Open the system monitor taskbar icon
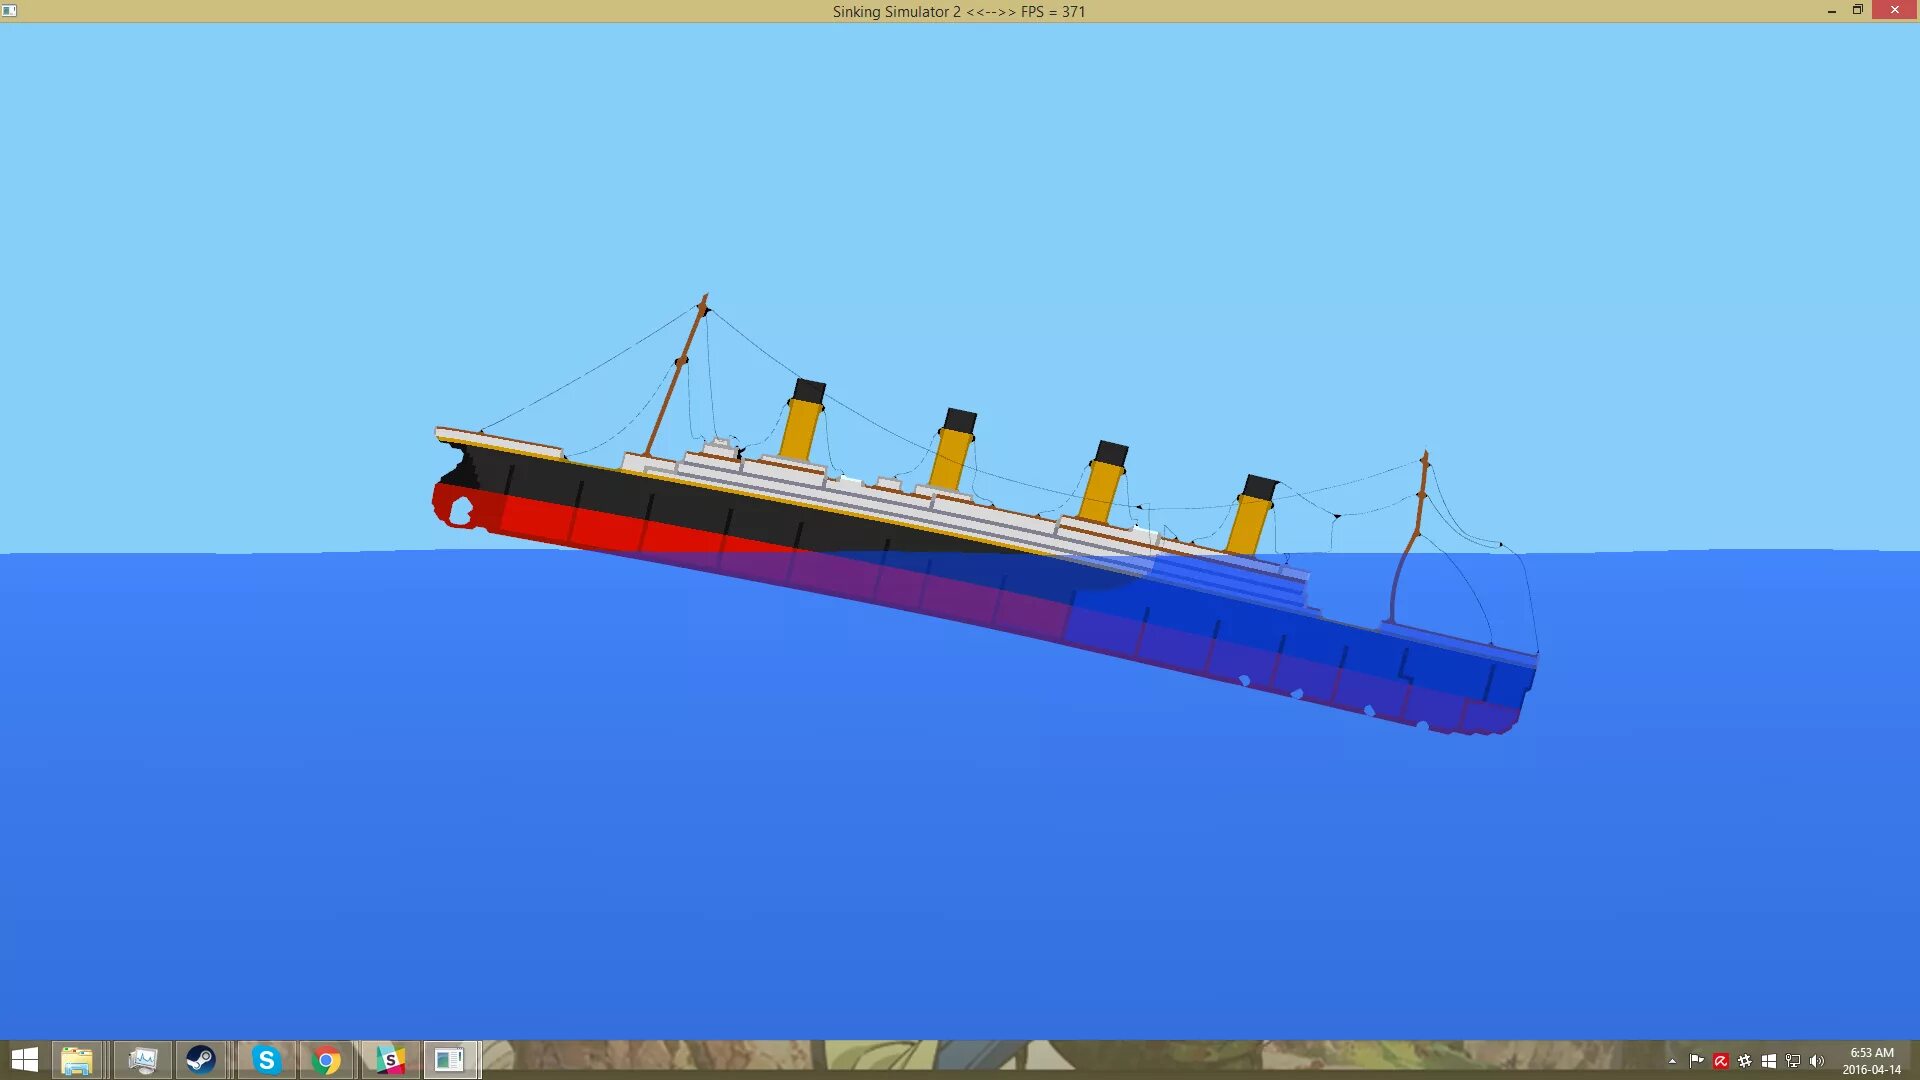This screenshot has width=1920, height=1080. pos(142,1060)
